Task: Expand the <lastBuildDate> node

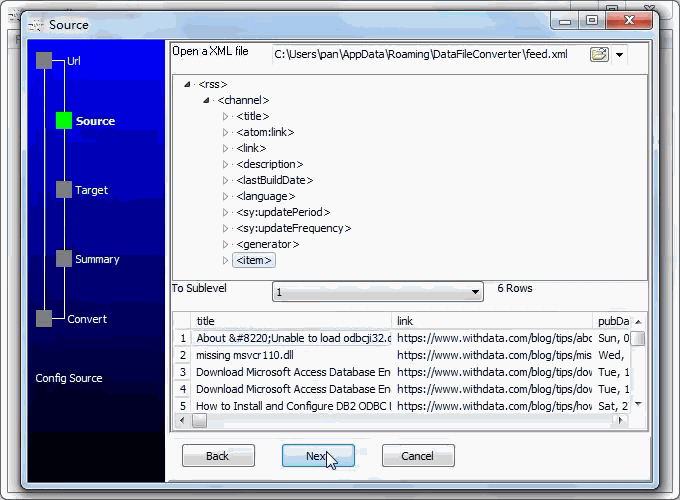Action: (226, 181)
